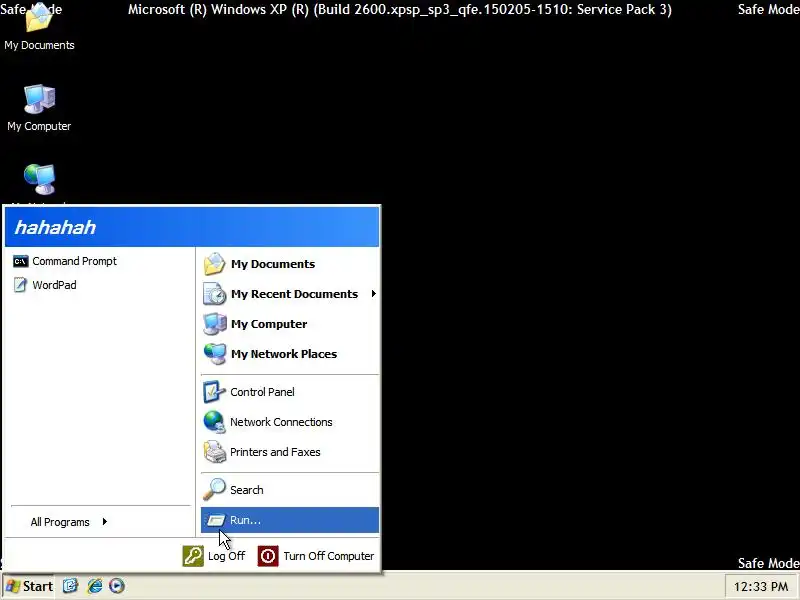Open My Documents folder icon in Start menu
The image size is (800, 600).
pos(214,264)
